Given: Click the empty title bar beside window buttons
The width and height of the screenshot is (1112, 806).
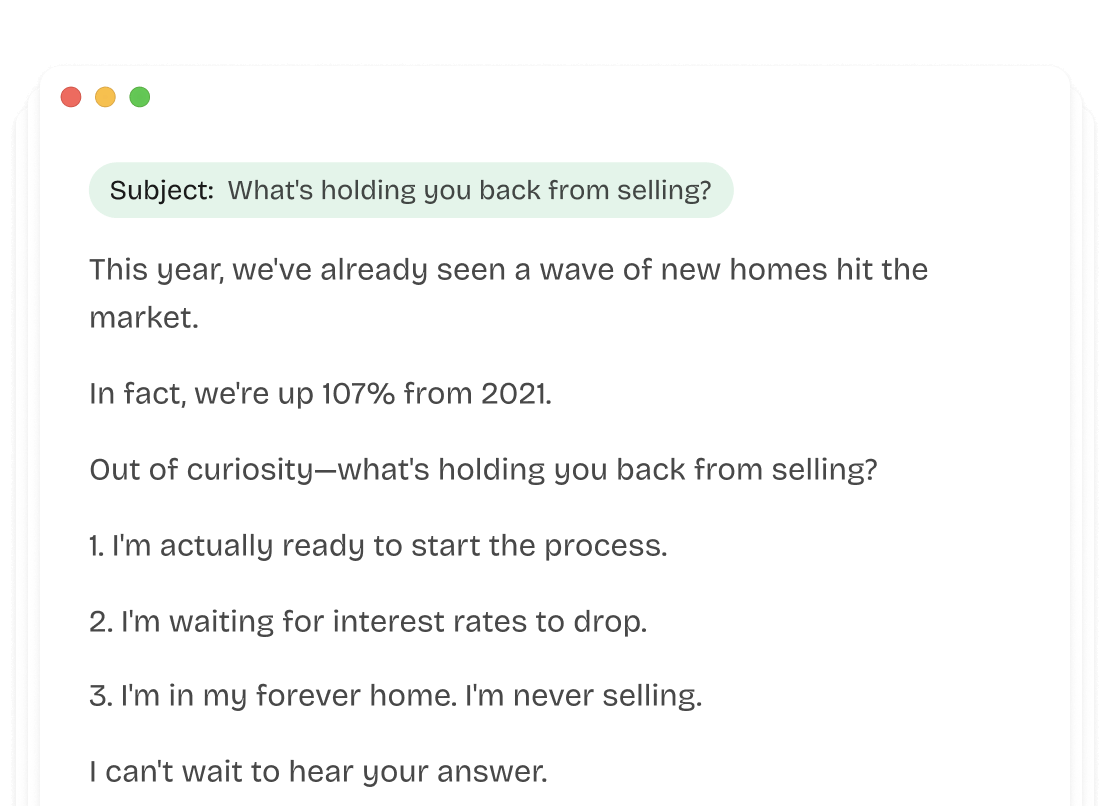Looking at the screenshot, I should pyautogui.click(x=600, y=97).
